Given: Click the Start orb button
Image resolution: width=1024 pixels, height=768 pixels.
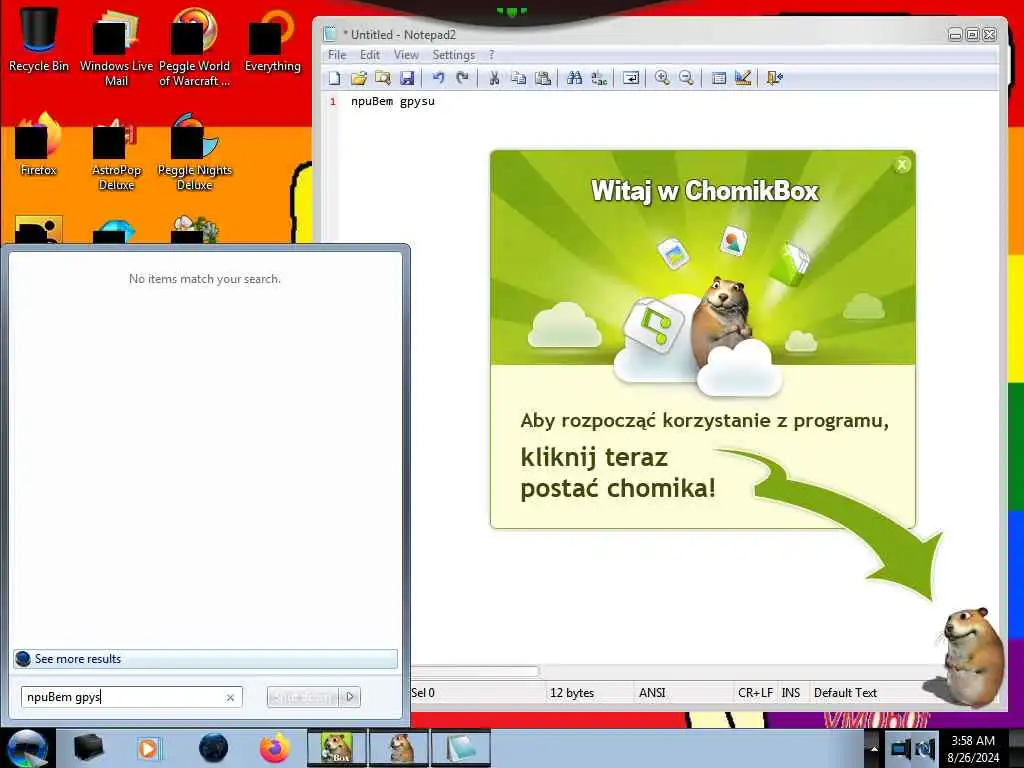Looking at the screenshot, I should click(x=26, y=748).
